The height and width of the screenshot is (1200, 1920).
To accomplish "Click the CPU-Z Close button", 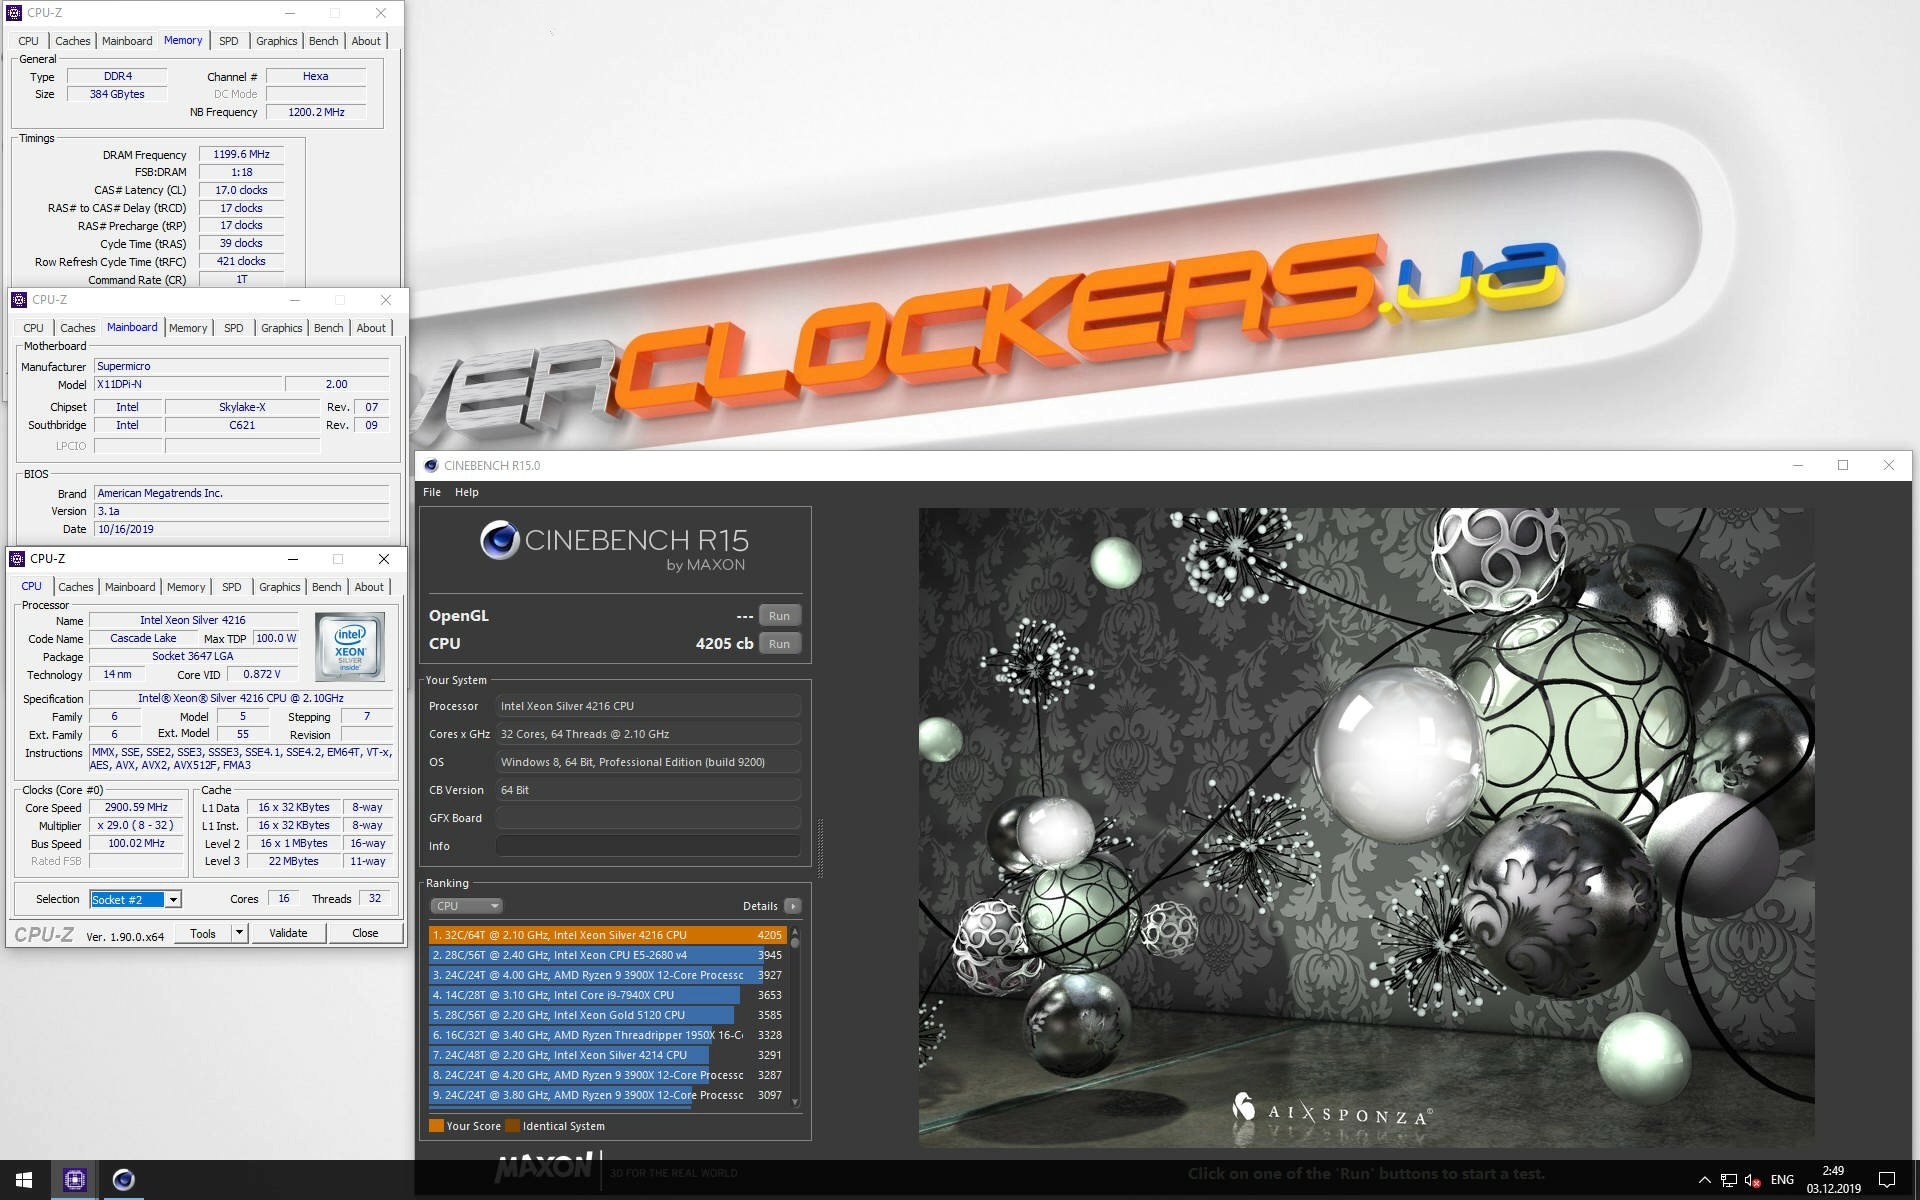I will (x=365, y=933).
